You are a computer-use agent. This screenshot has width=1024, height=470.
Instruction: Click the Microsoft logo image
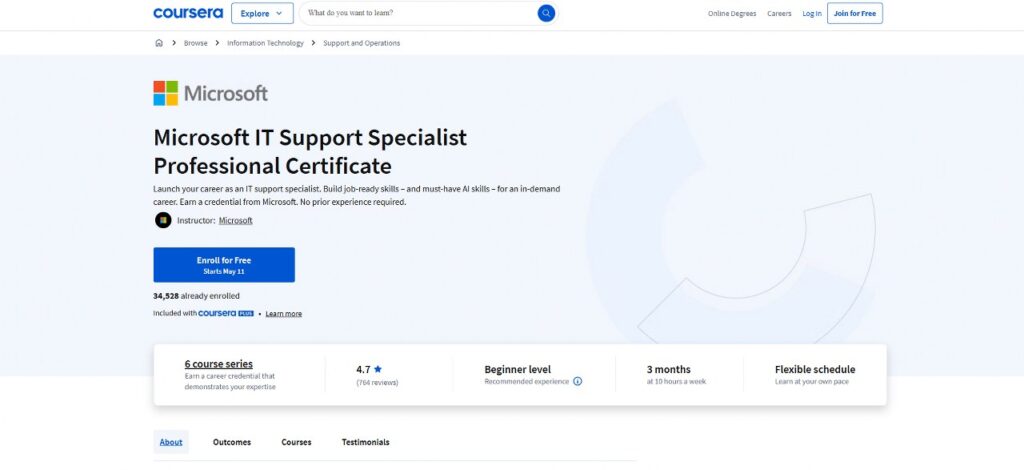pyautogui.click(x=211, y=93)
